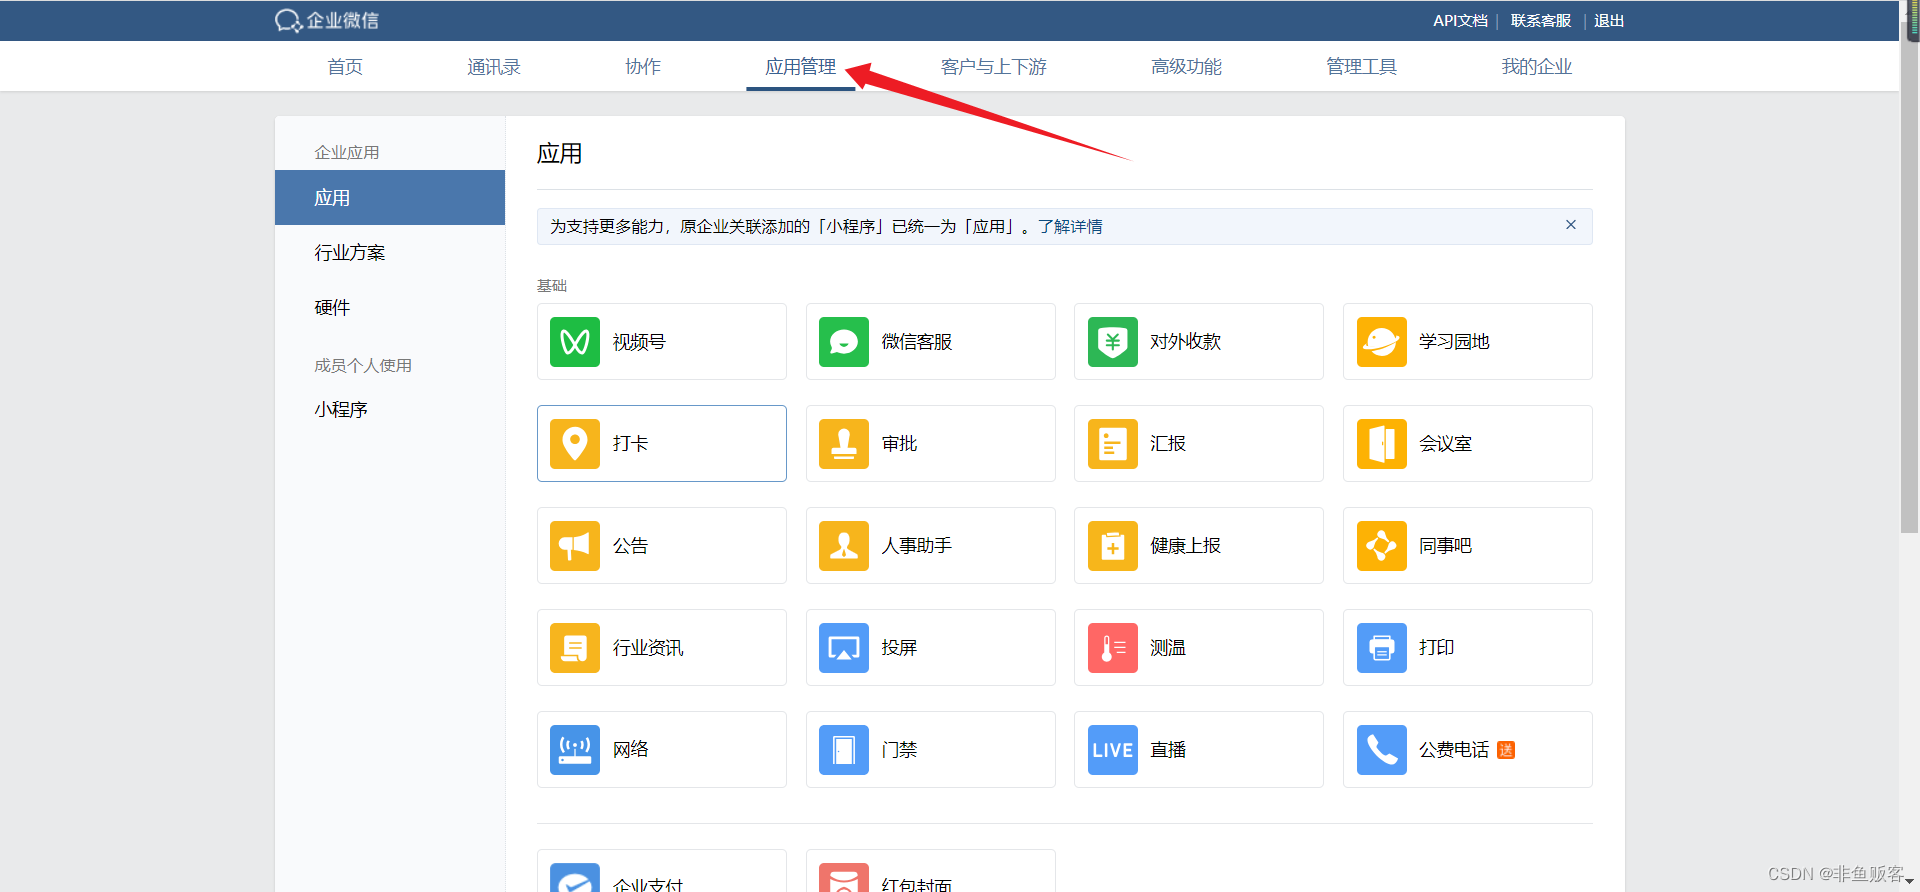Click the 对外收款 card label
Image resolution: width=1920 pixels, height=892 pixels.
pos(1186,342)
